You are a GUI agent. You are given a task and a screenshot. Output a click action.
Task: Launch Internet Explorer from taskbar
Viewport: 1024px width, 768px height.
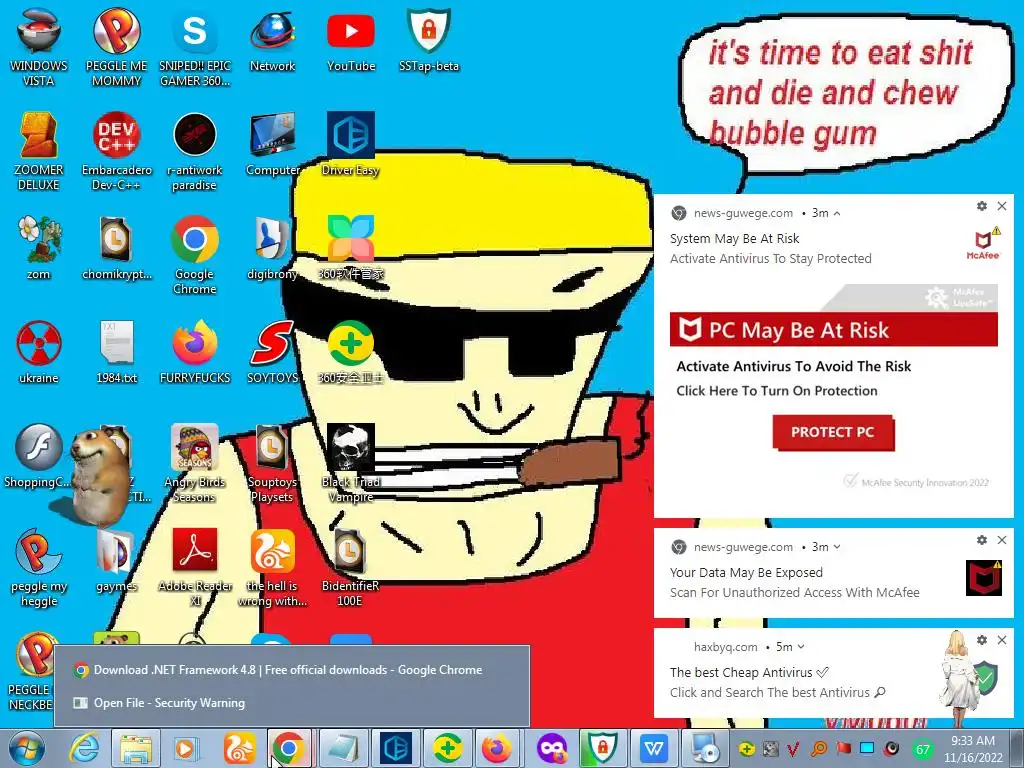(x=84, y=748)
